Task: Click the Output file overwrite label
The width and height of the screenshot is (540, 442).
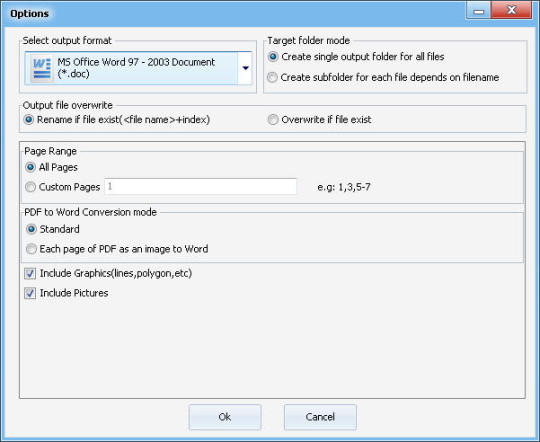Action: click(x=68, y=105)
